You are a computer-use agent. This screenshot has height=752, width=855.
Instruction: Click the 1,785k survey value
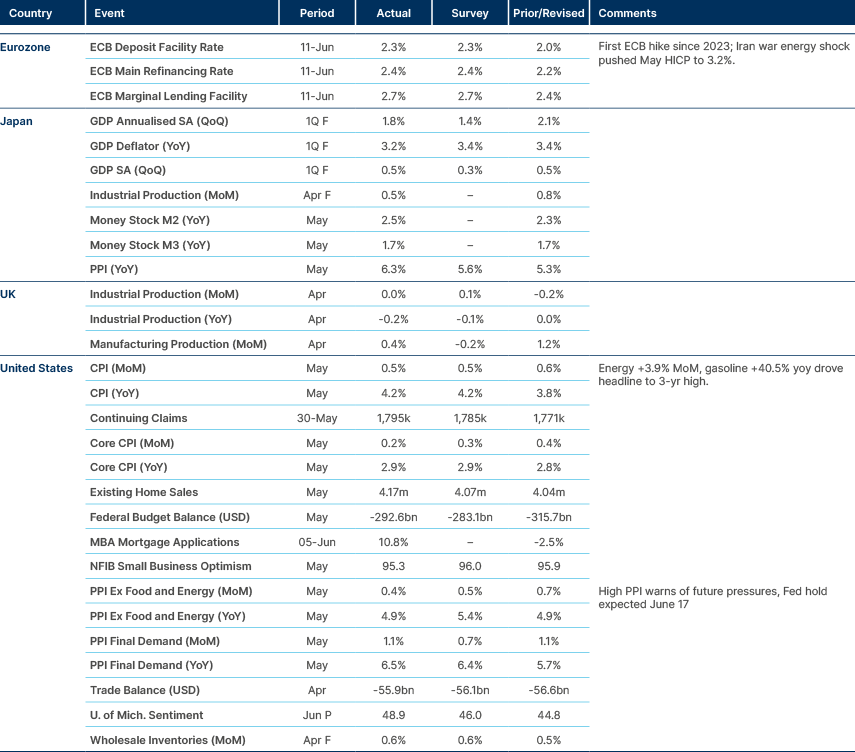coord(469,418)
